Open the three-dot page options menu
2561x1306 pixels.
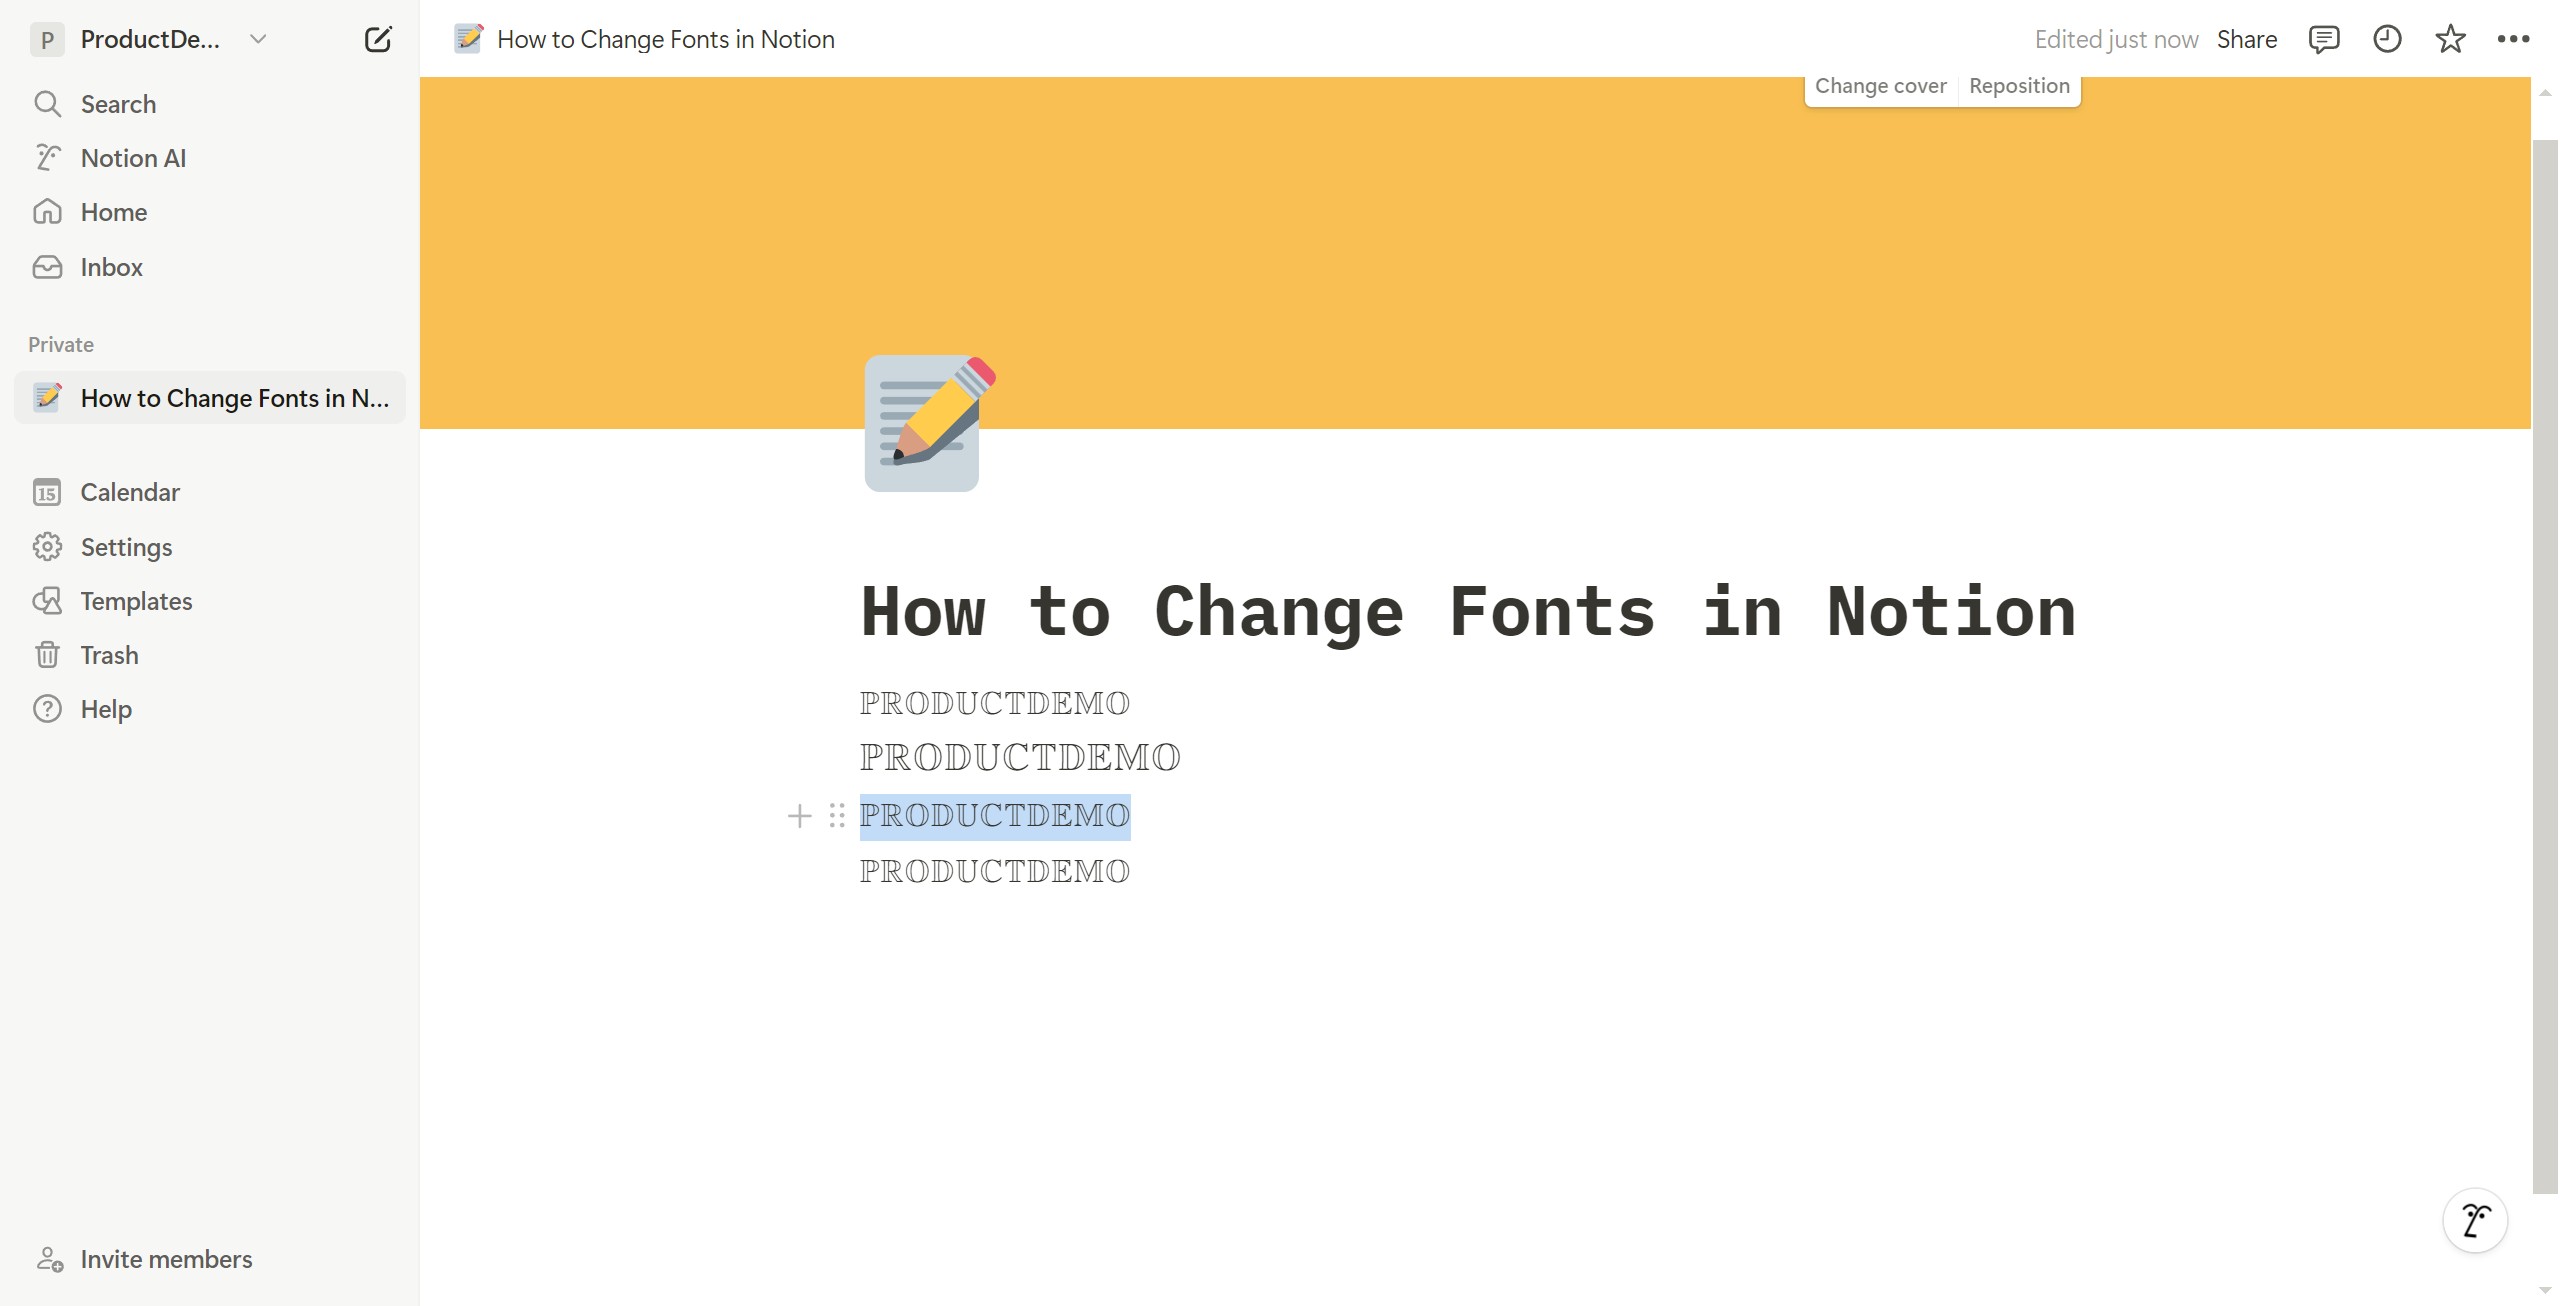[x=2513, y=40]
